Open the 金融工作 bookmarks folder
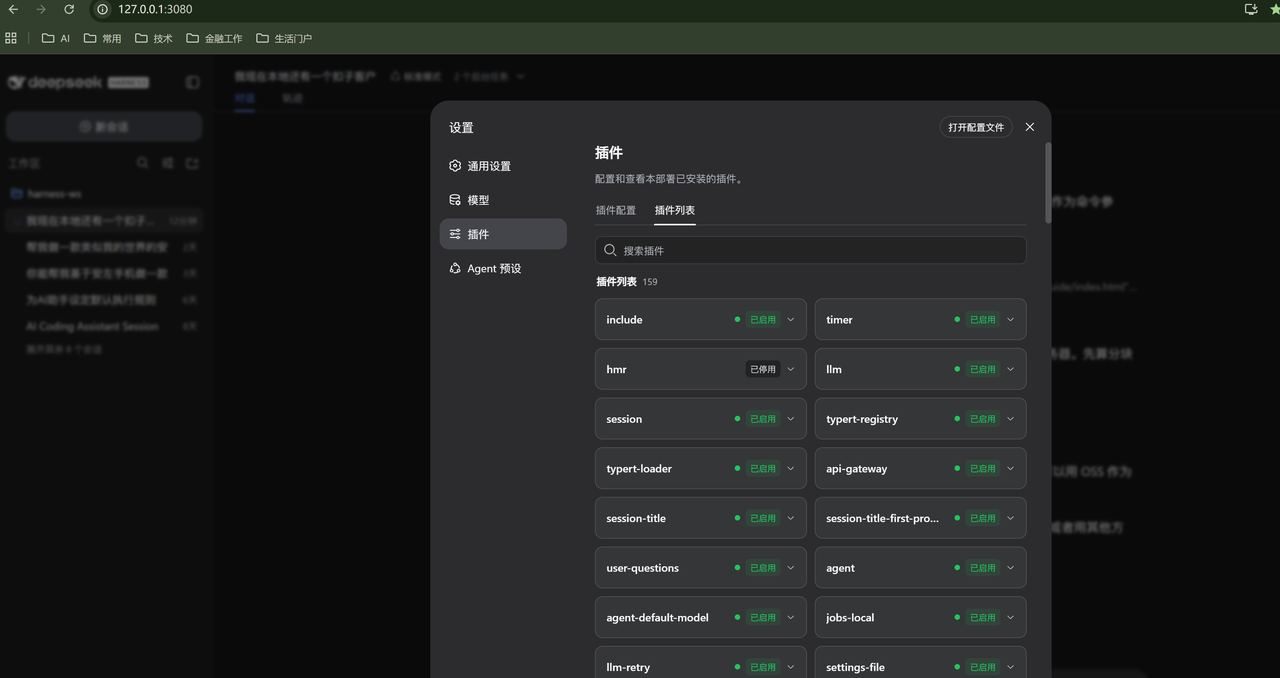Screen dimensions: 1280x678 point(214,38)
